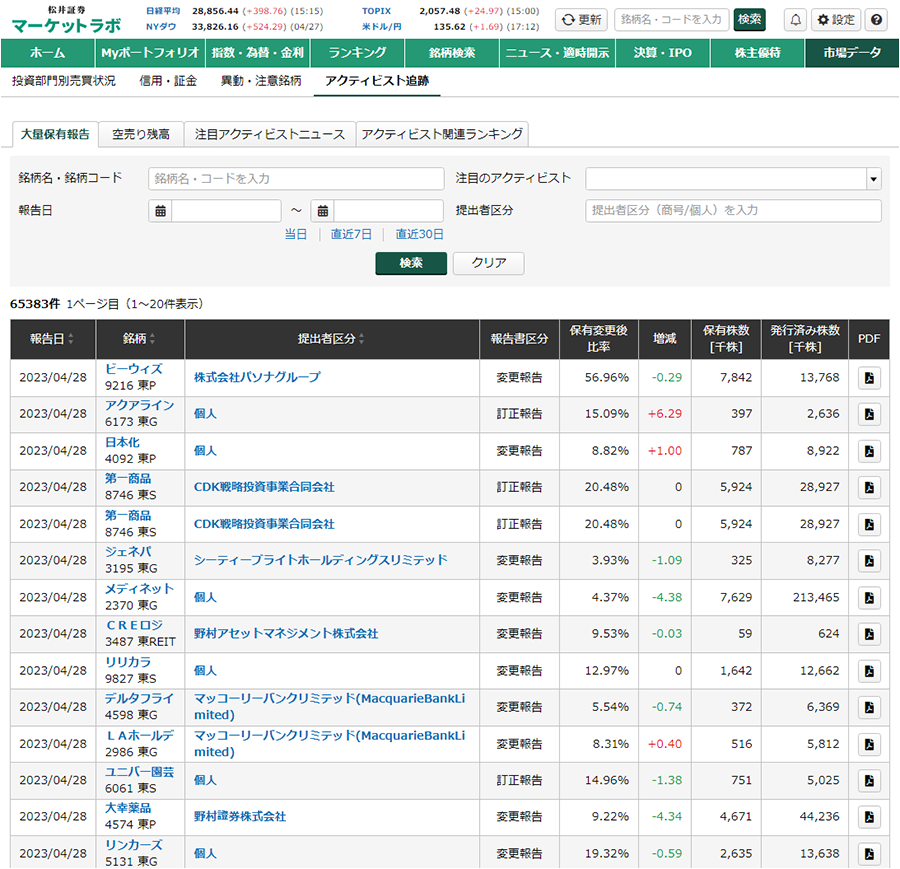Screen dimensions: 900x869
Task: Open ニュース・適時開示 menu
Action: pos(557,53)
